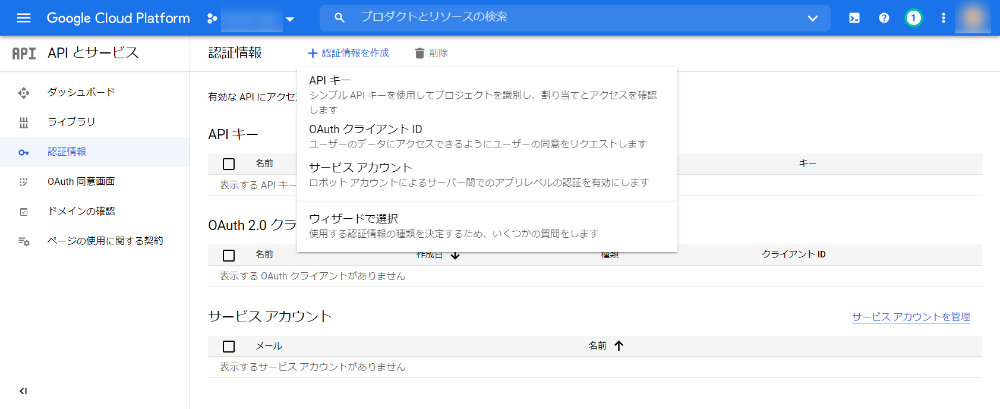This screenshot has height=409, width=1000.
Task: Open the three-dot settings menu
Action: (x=944, y=18)
